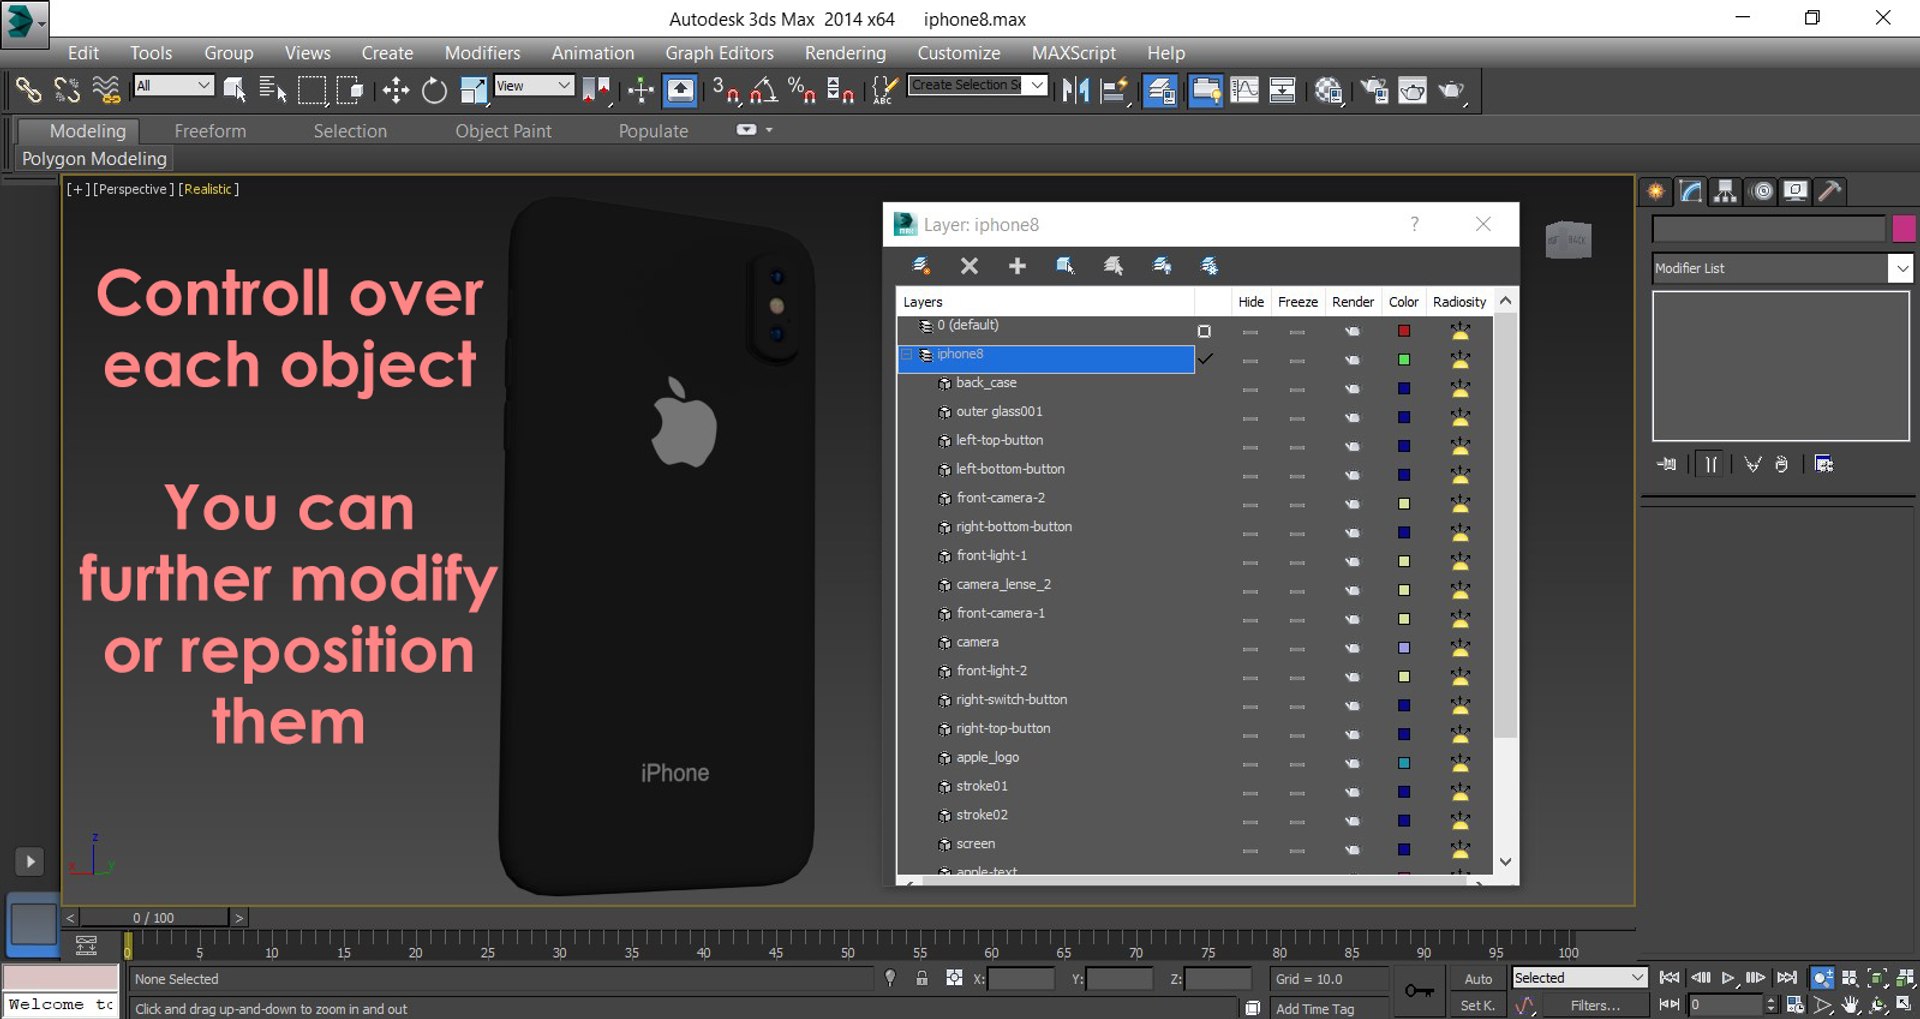Go to End frame button
Image resolution: width=1920 pixels, height=1019 pixels.
point(1787,978)
